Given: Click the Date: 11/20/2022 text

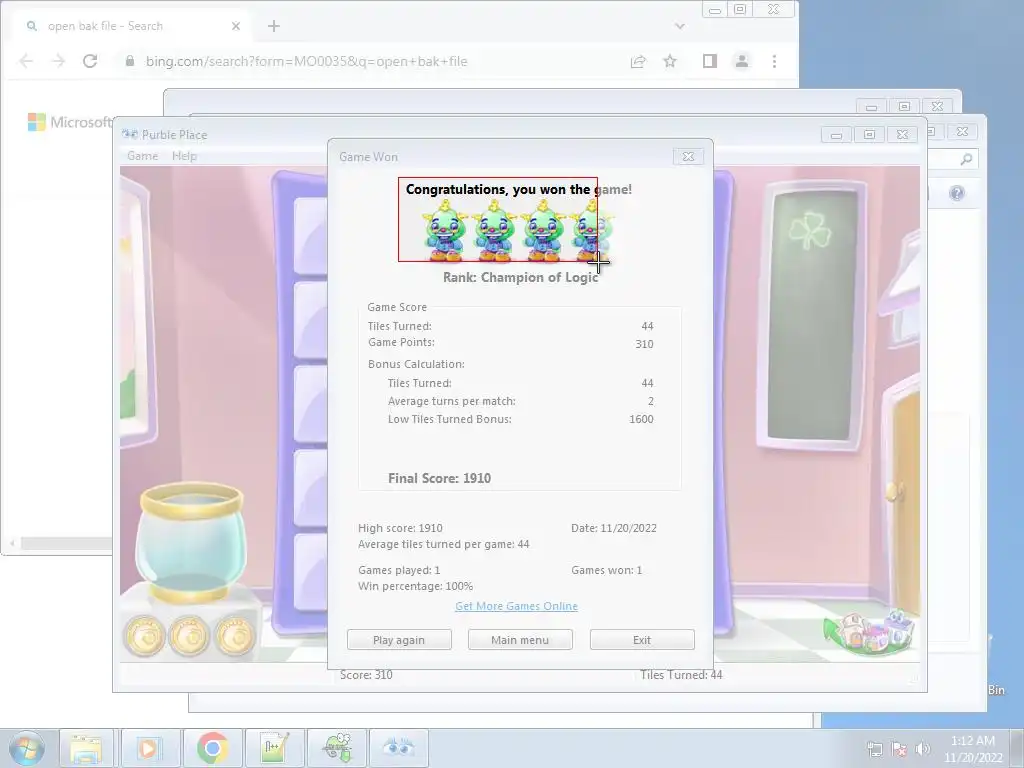Looking at the screenshot, I should pos(614,528).
